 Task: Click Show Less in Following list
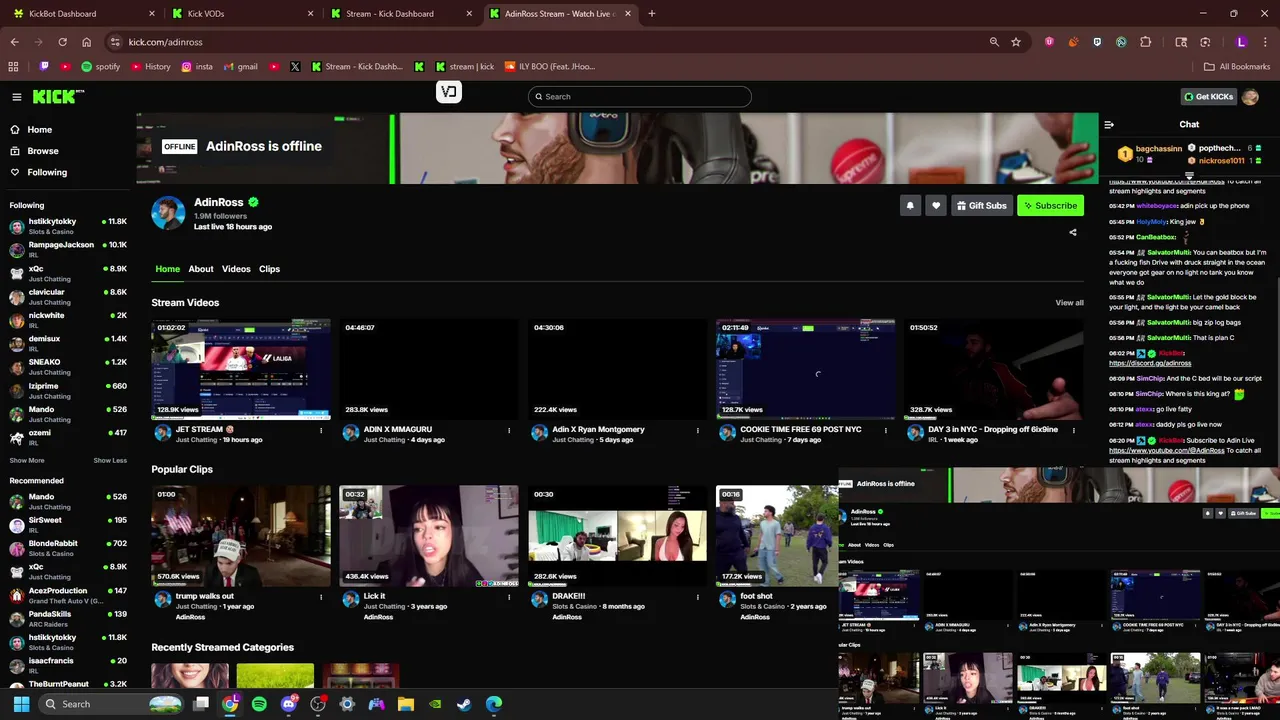coord(110,461)
